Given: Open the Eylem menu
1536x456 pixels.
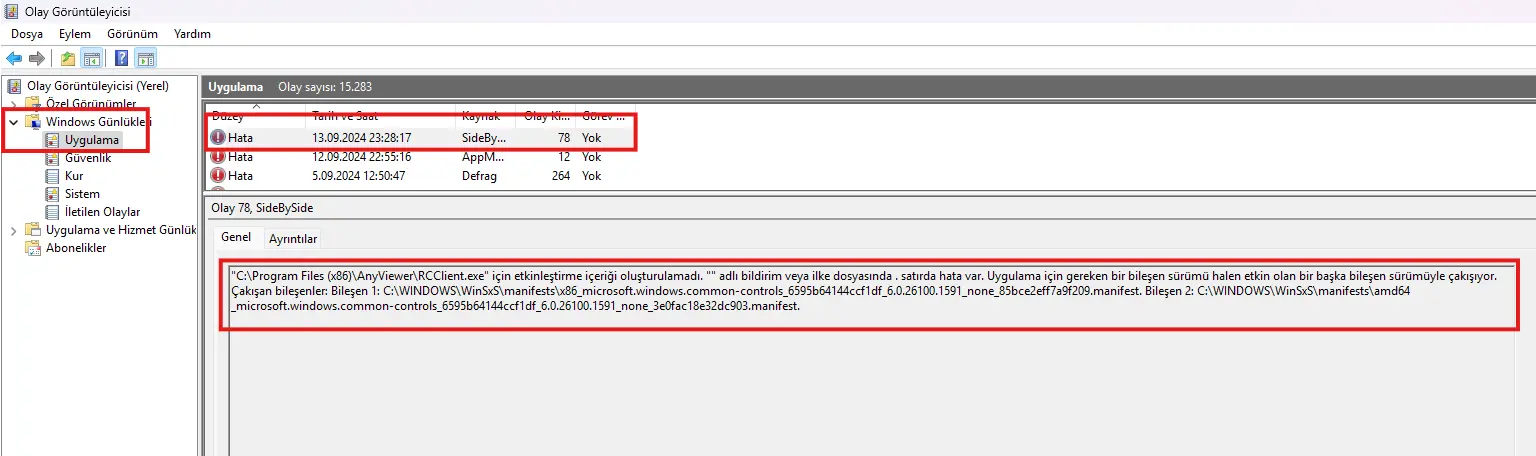Looking at the screenshot, I should point(75,34).
